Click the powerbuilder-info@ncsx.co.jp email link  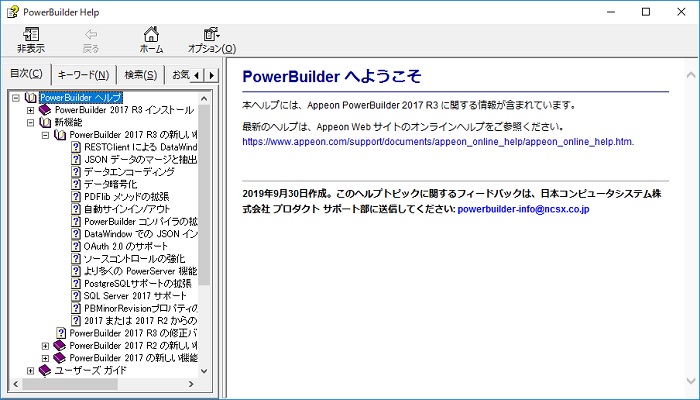click(523, 209)
